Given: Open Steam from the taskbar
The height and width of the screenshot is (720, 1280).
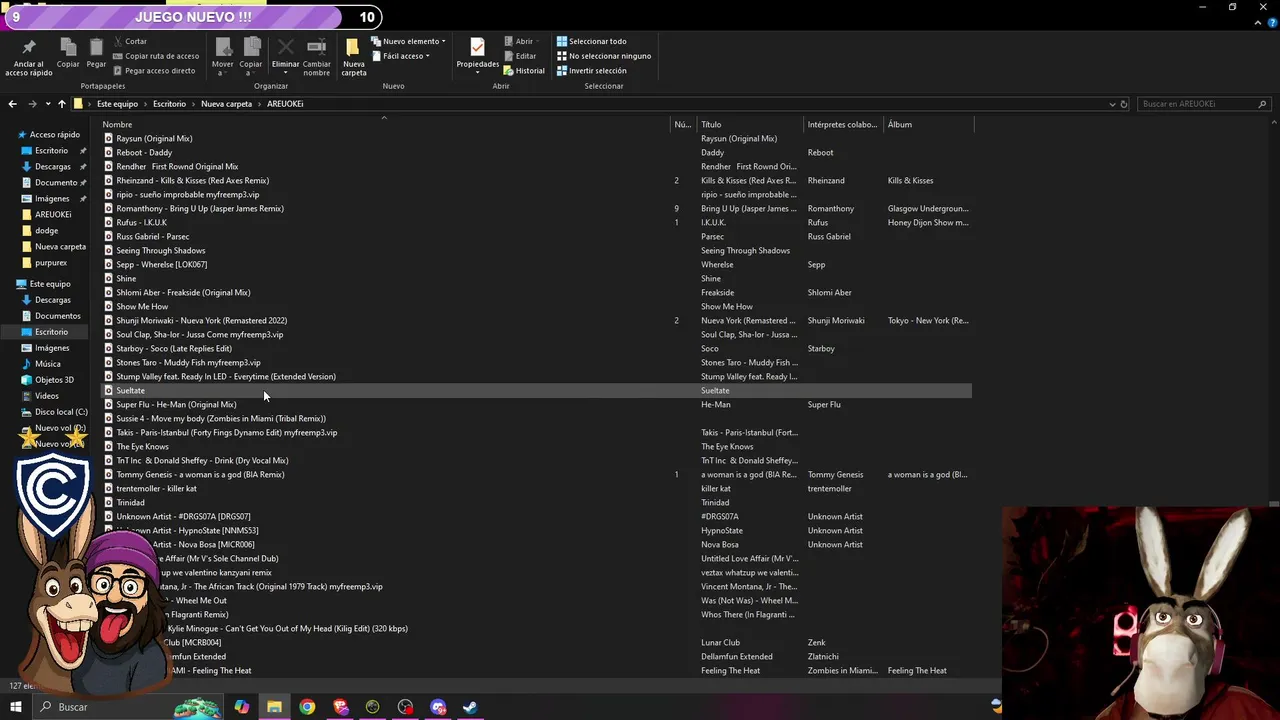Looking at the screenshot, I should click(470, 707).
